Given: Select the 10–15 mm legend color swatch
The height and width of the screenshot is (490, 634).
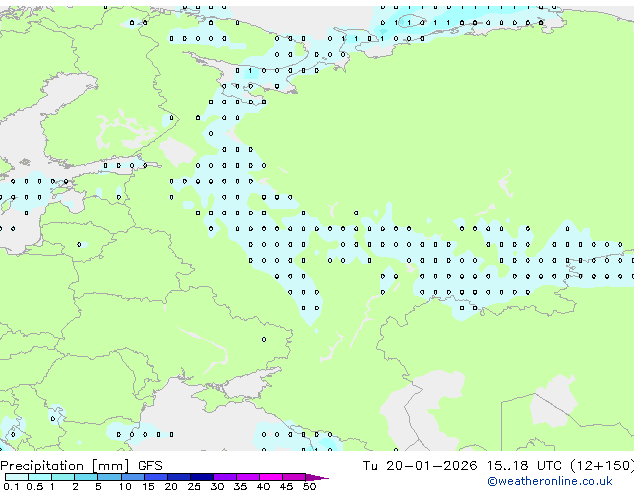Looking at the screenshot, I should point(132,477).
